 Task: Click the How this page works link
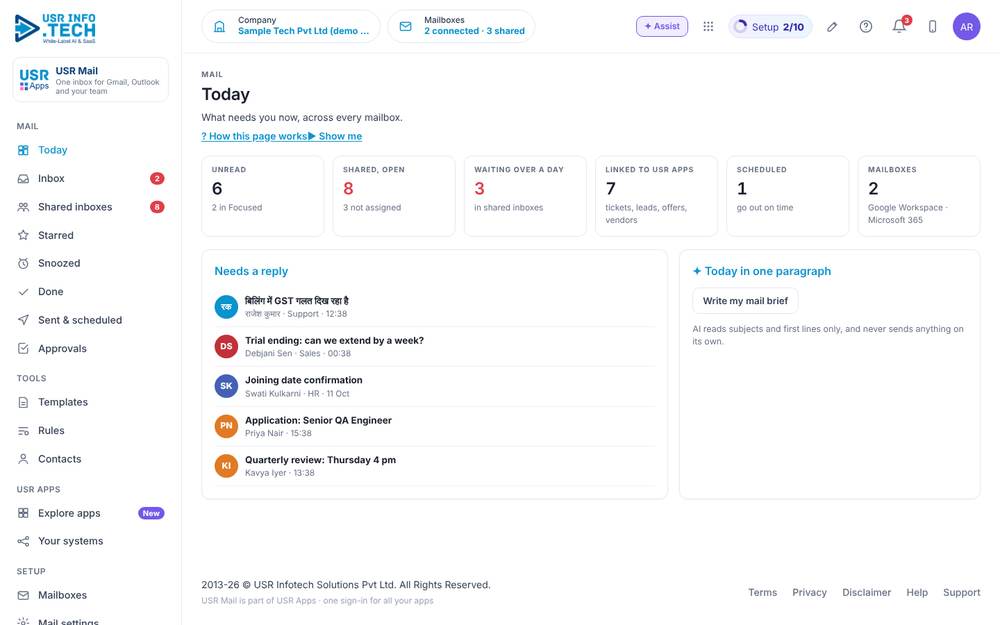click(254, 136)
